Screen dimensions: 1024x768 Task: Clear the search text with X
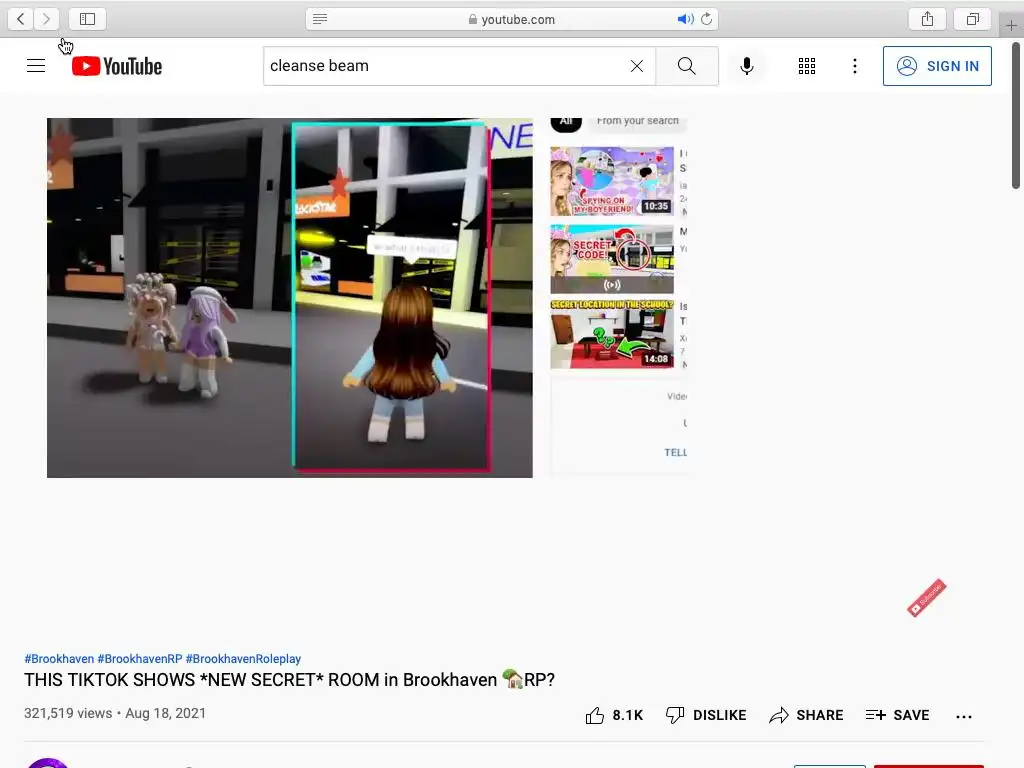[637, 66]
